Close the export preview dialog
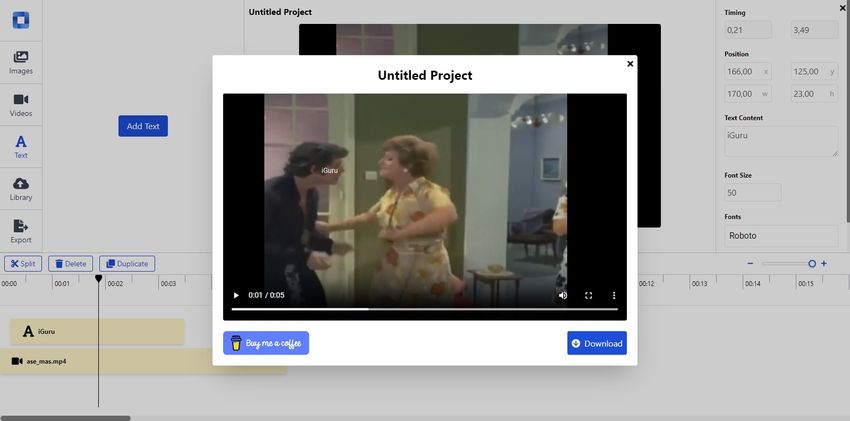850x421 pixels. click(x=630, y=63)
